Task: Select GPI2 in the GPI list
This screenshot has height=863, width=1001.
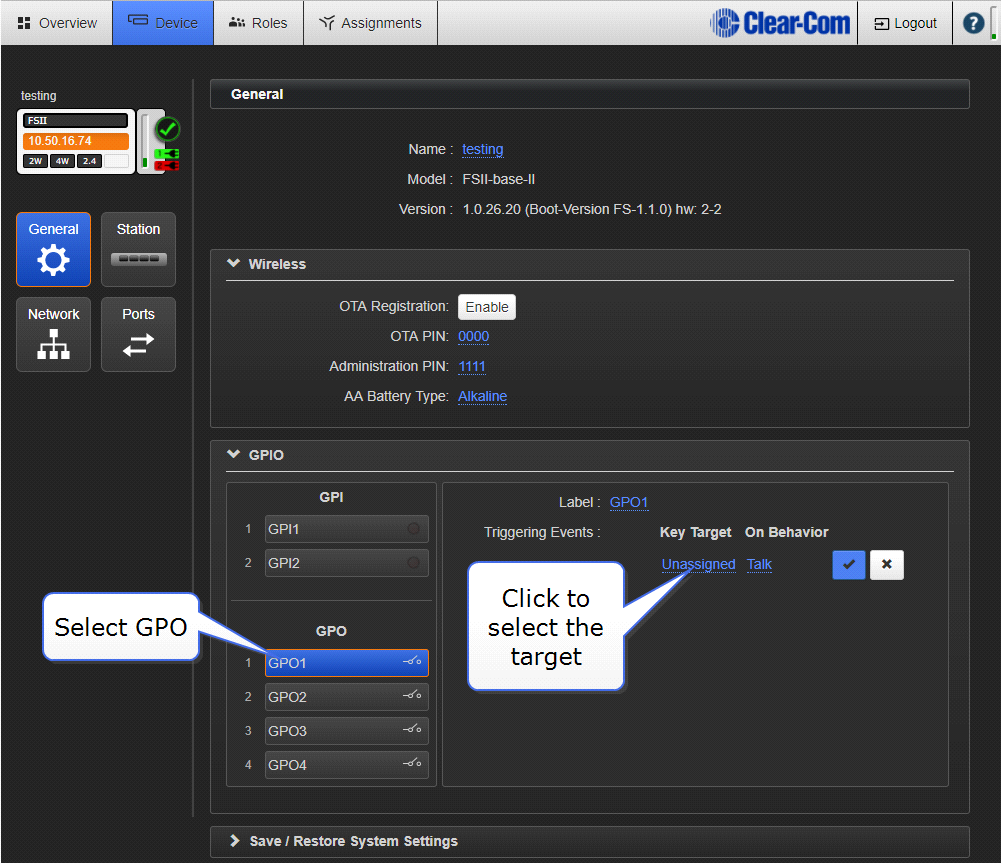Action: pyautogui.click(x=347, y=563)
